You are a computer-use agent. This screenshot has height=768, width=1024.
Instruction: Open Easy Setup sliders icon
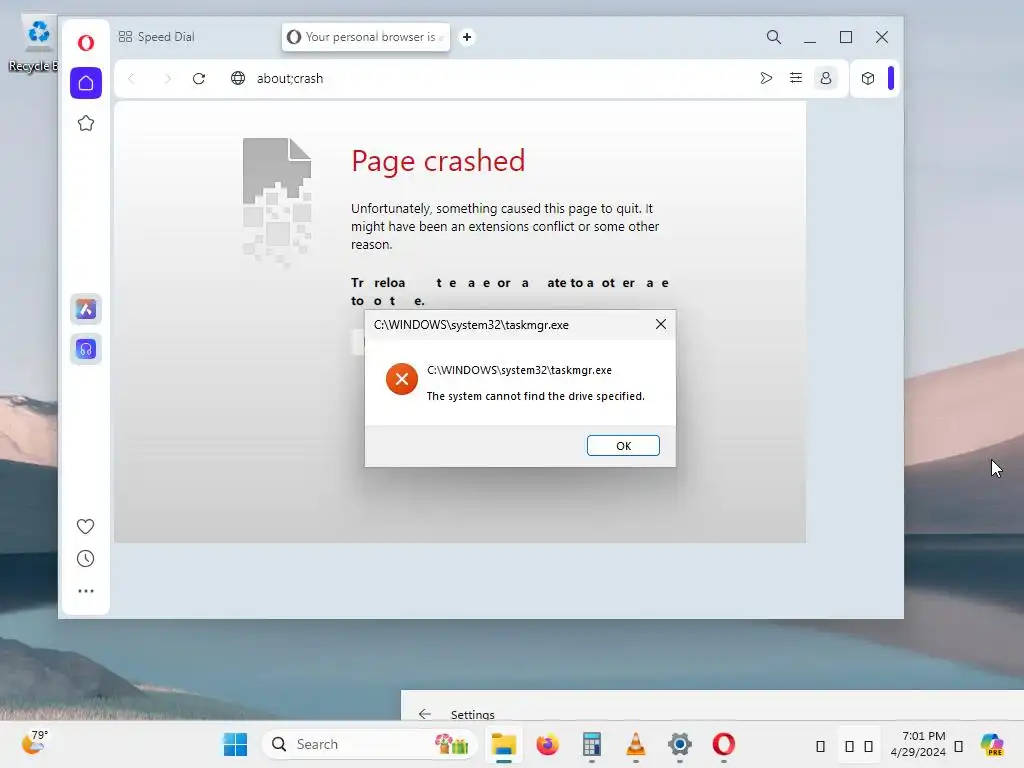point(795,78)
